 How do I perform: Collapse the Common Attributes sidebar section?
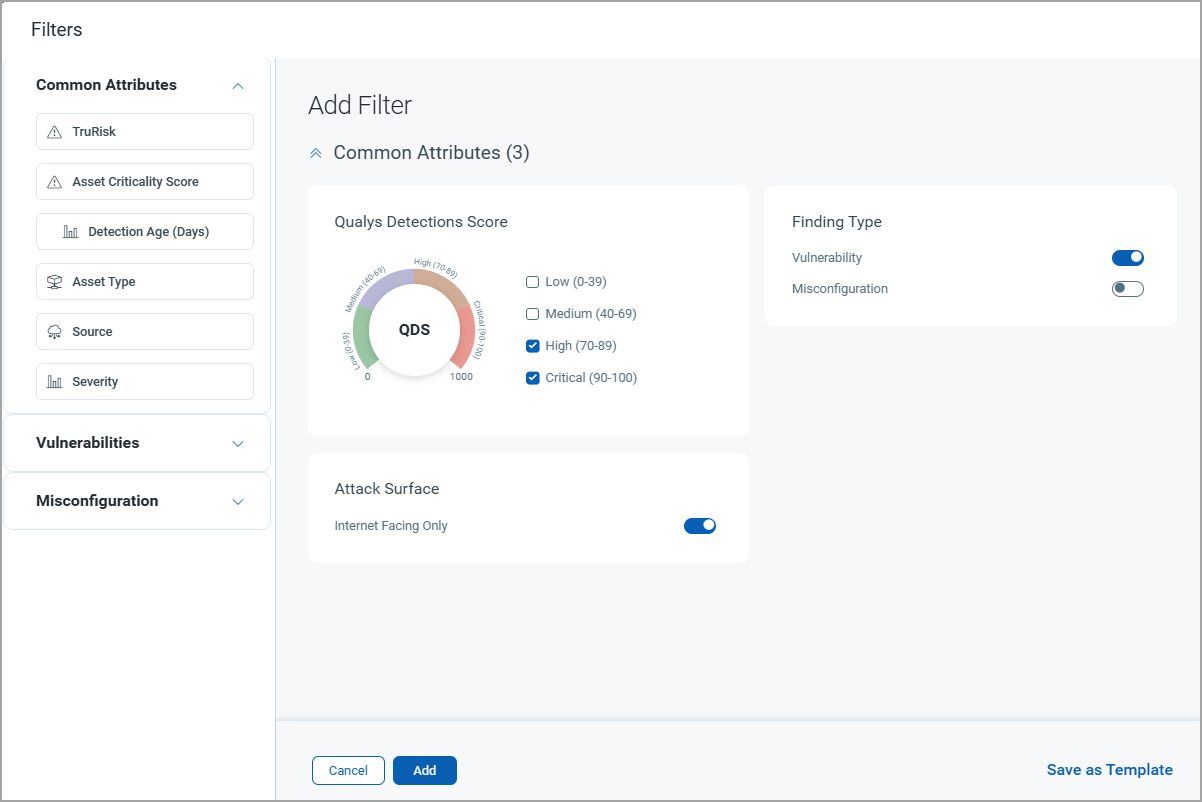(238, 86)
